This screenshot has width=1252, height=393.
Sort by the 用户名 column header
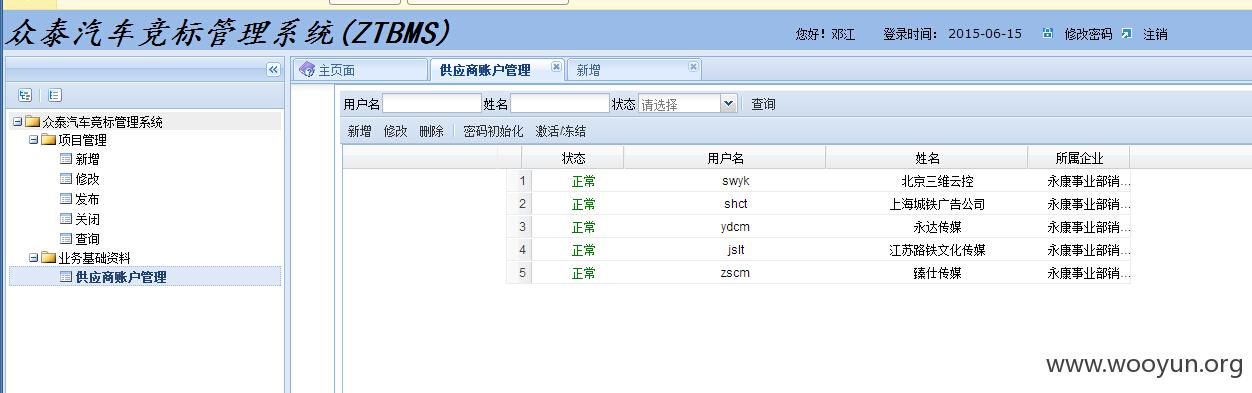pyautogui.click(x=725, y=158)
